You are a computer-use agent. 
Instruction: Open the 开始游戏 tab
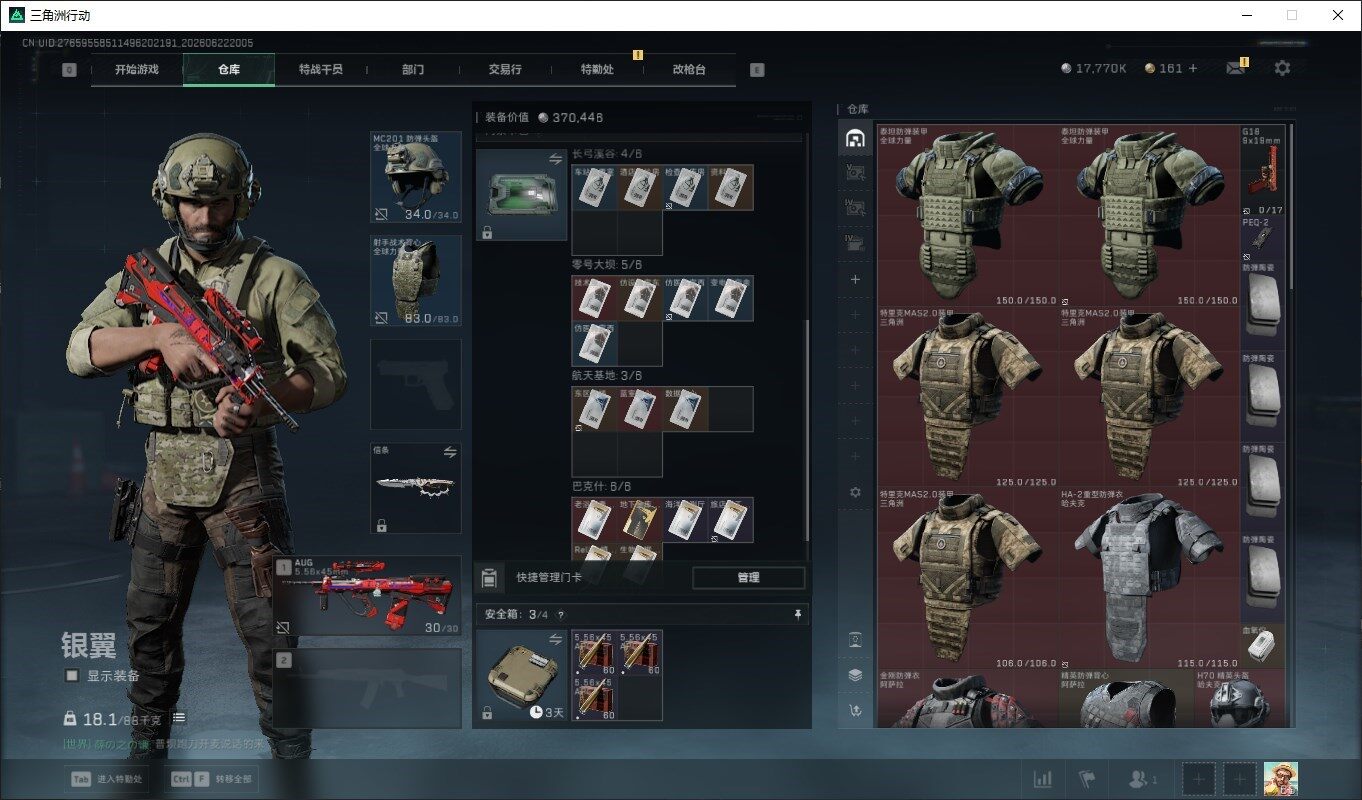coord(136,70)
